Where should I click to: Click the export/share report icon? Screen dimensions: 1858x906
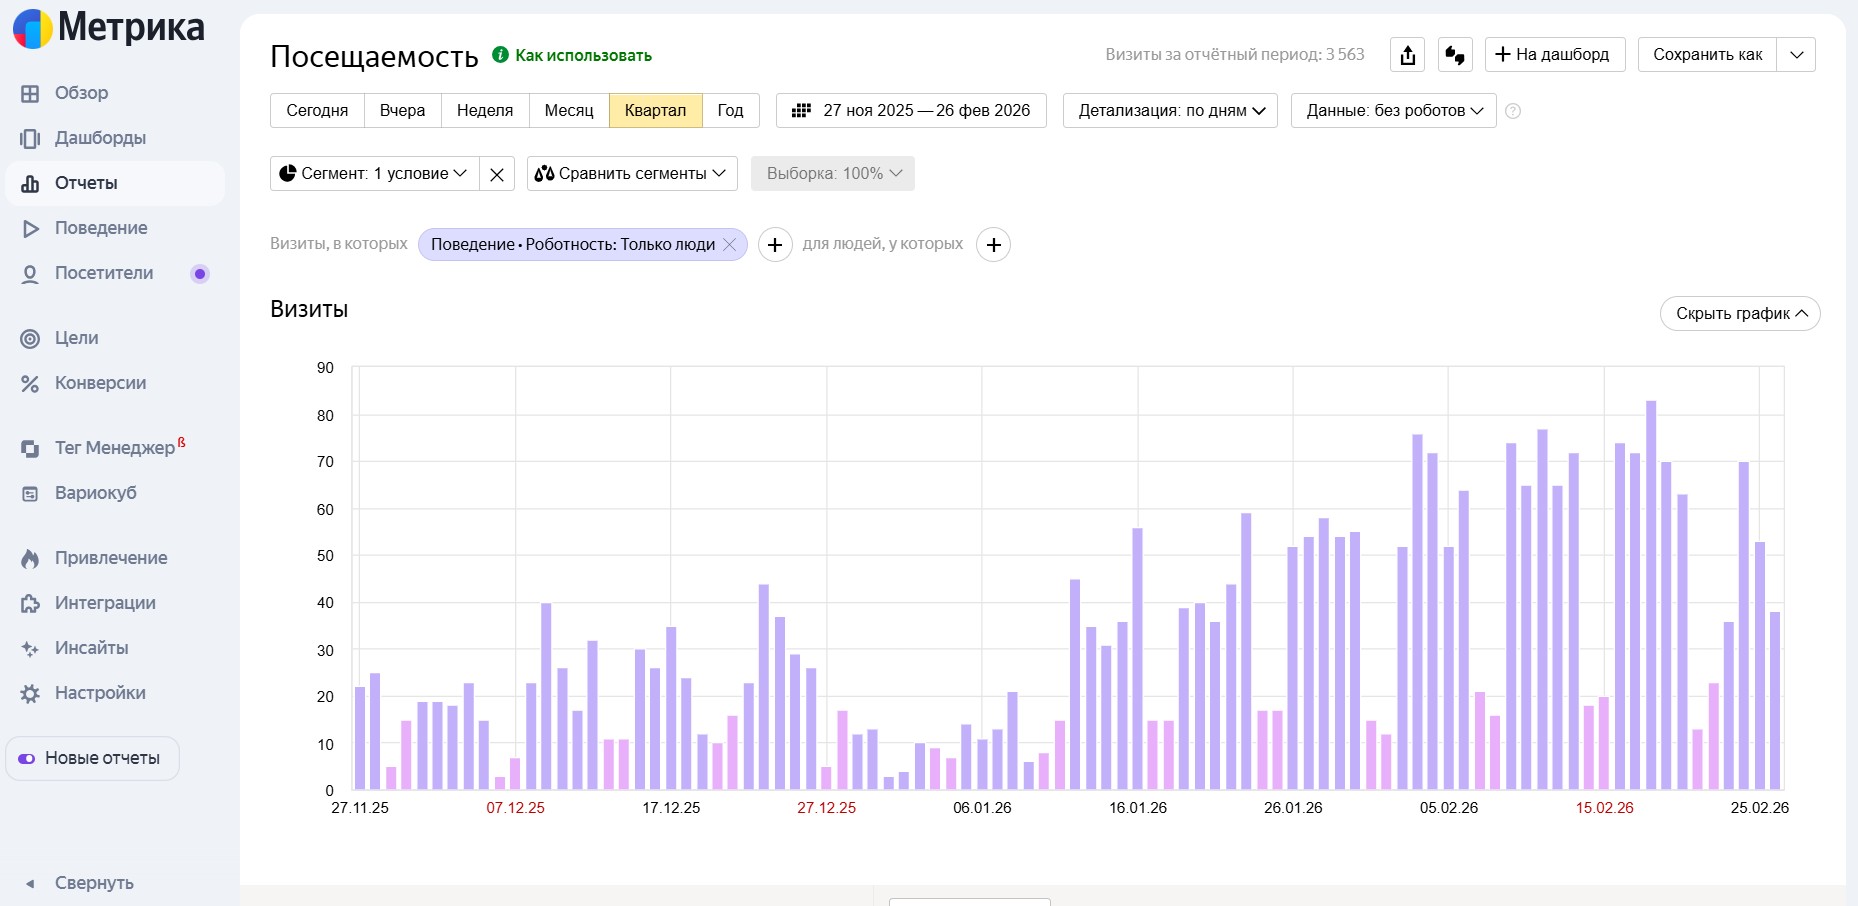click(1407, 55)
